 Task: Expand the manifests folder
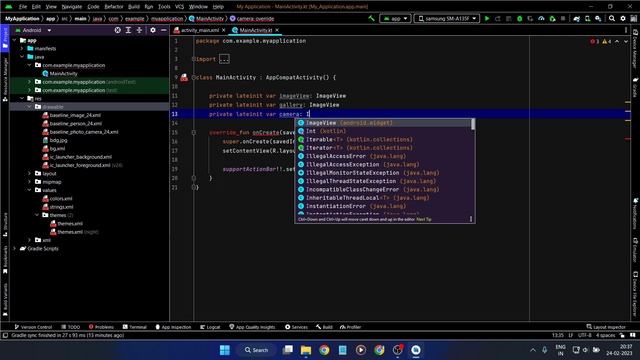click(22, 49)
